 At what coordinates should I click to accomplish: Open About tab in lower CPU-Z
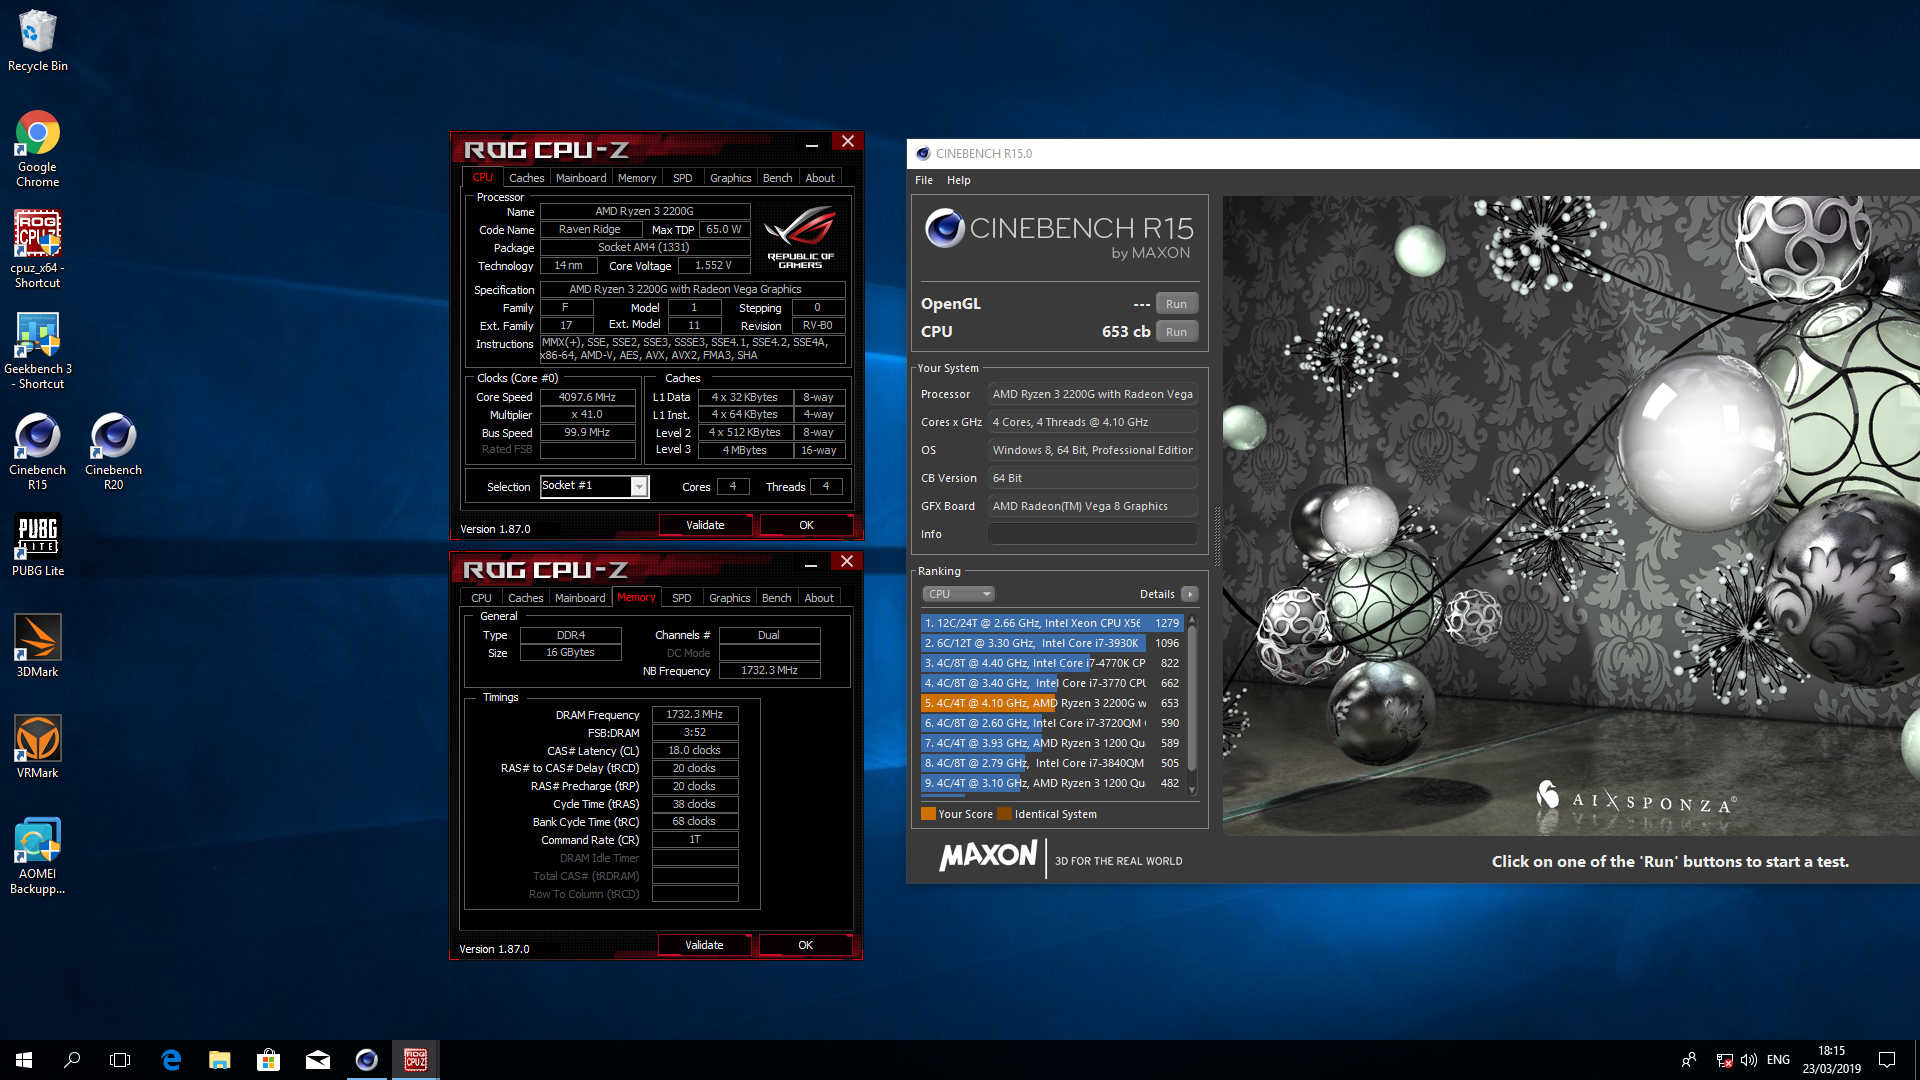819,598
